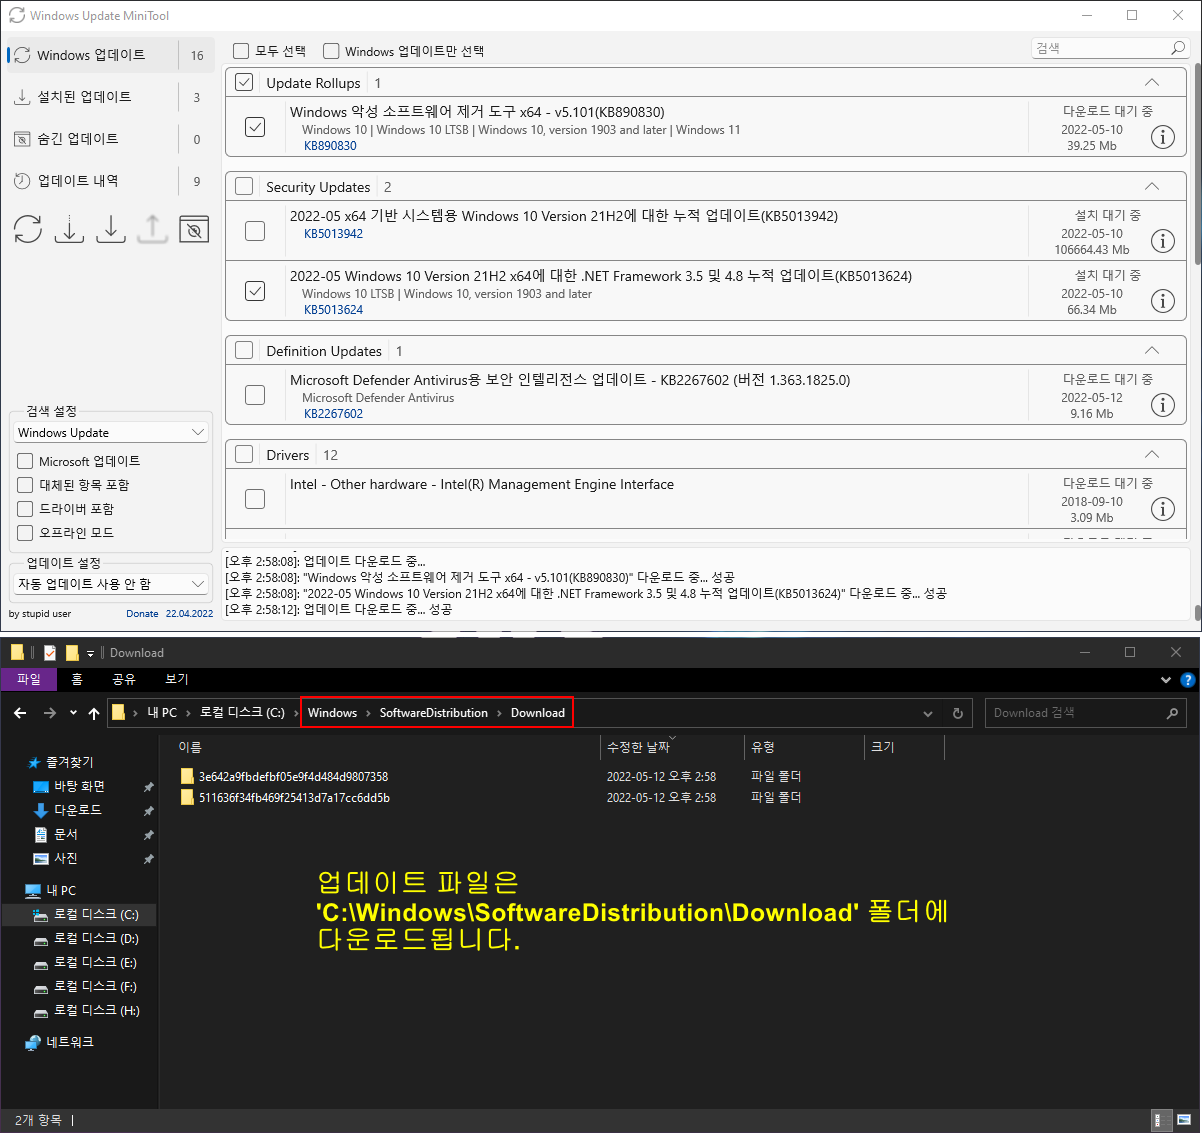The image size is (1202, 1133).
Task: Uncheck the Update Rollups group checkbox
Action: (244, 83)
